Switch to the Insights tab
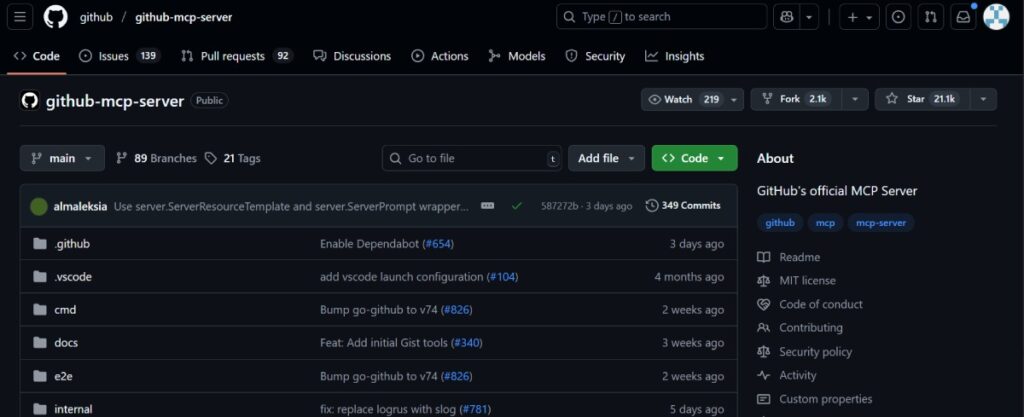The image size is (1024, 417). (674, 56)
